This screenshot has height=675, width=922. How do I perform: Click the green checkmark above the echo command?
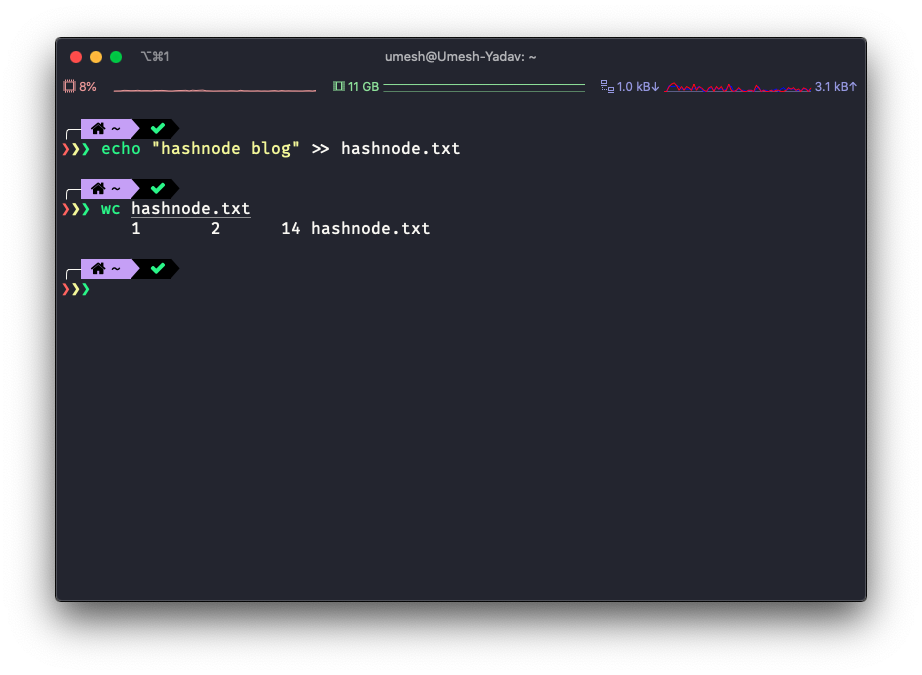157,128
